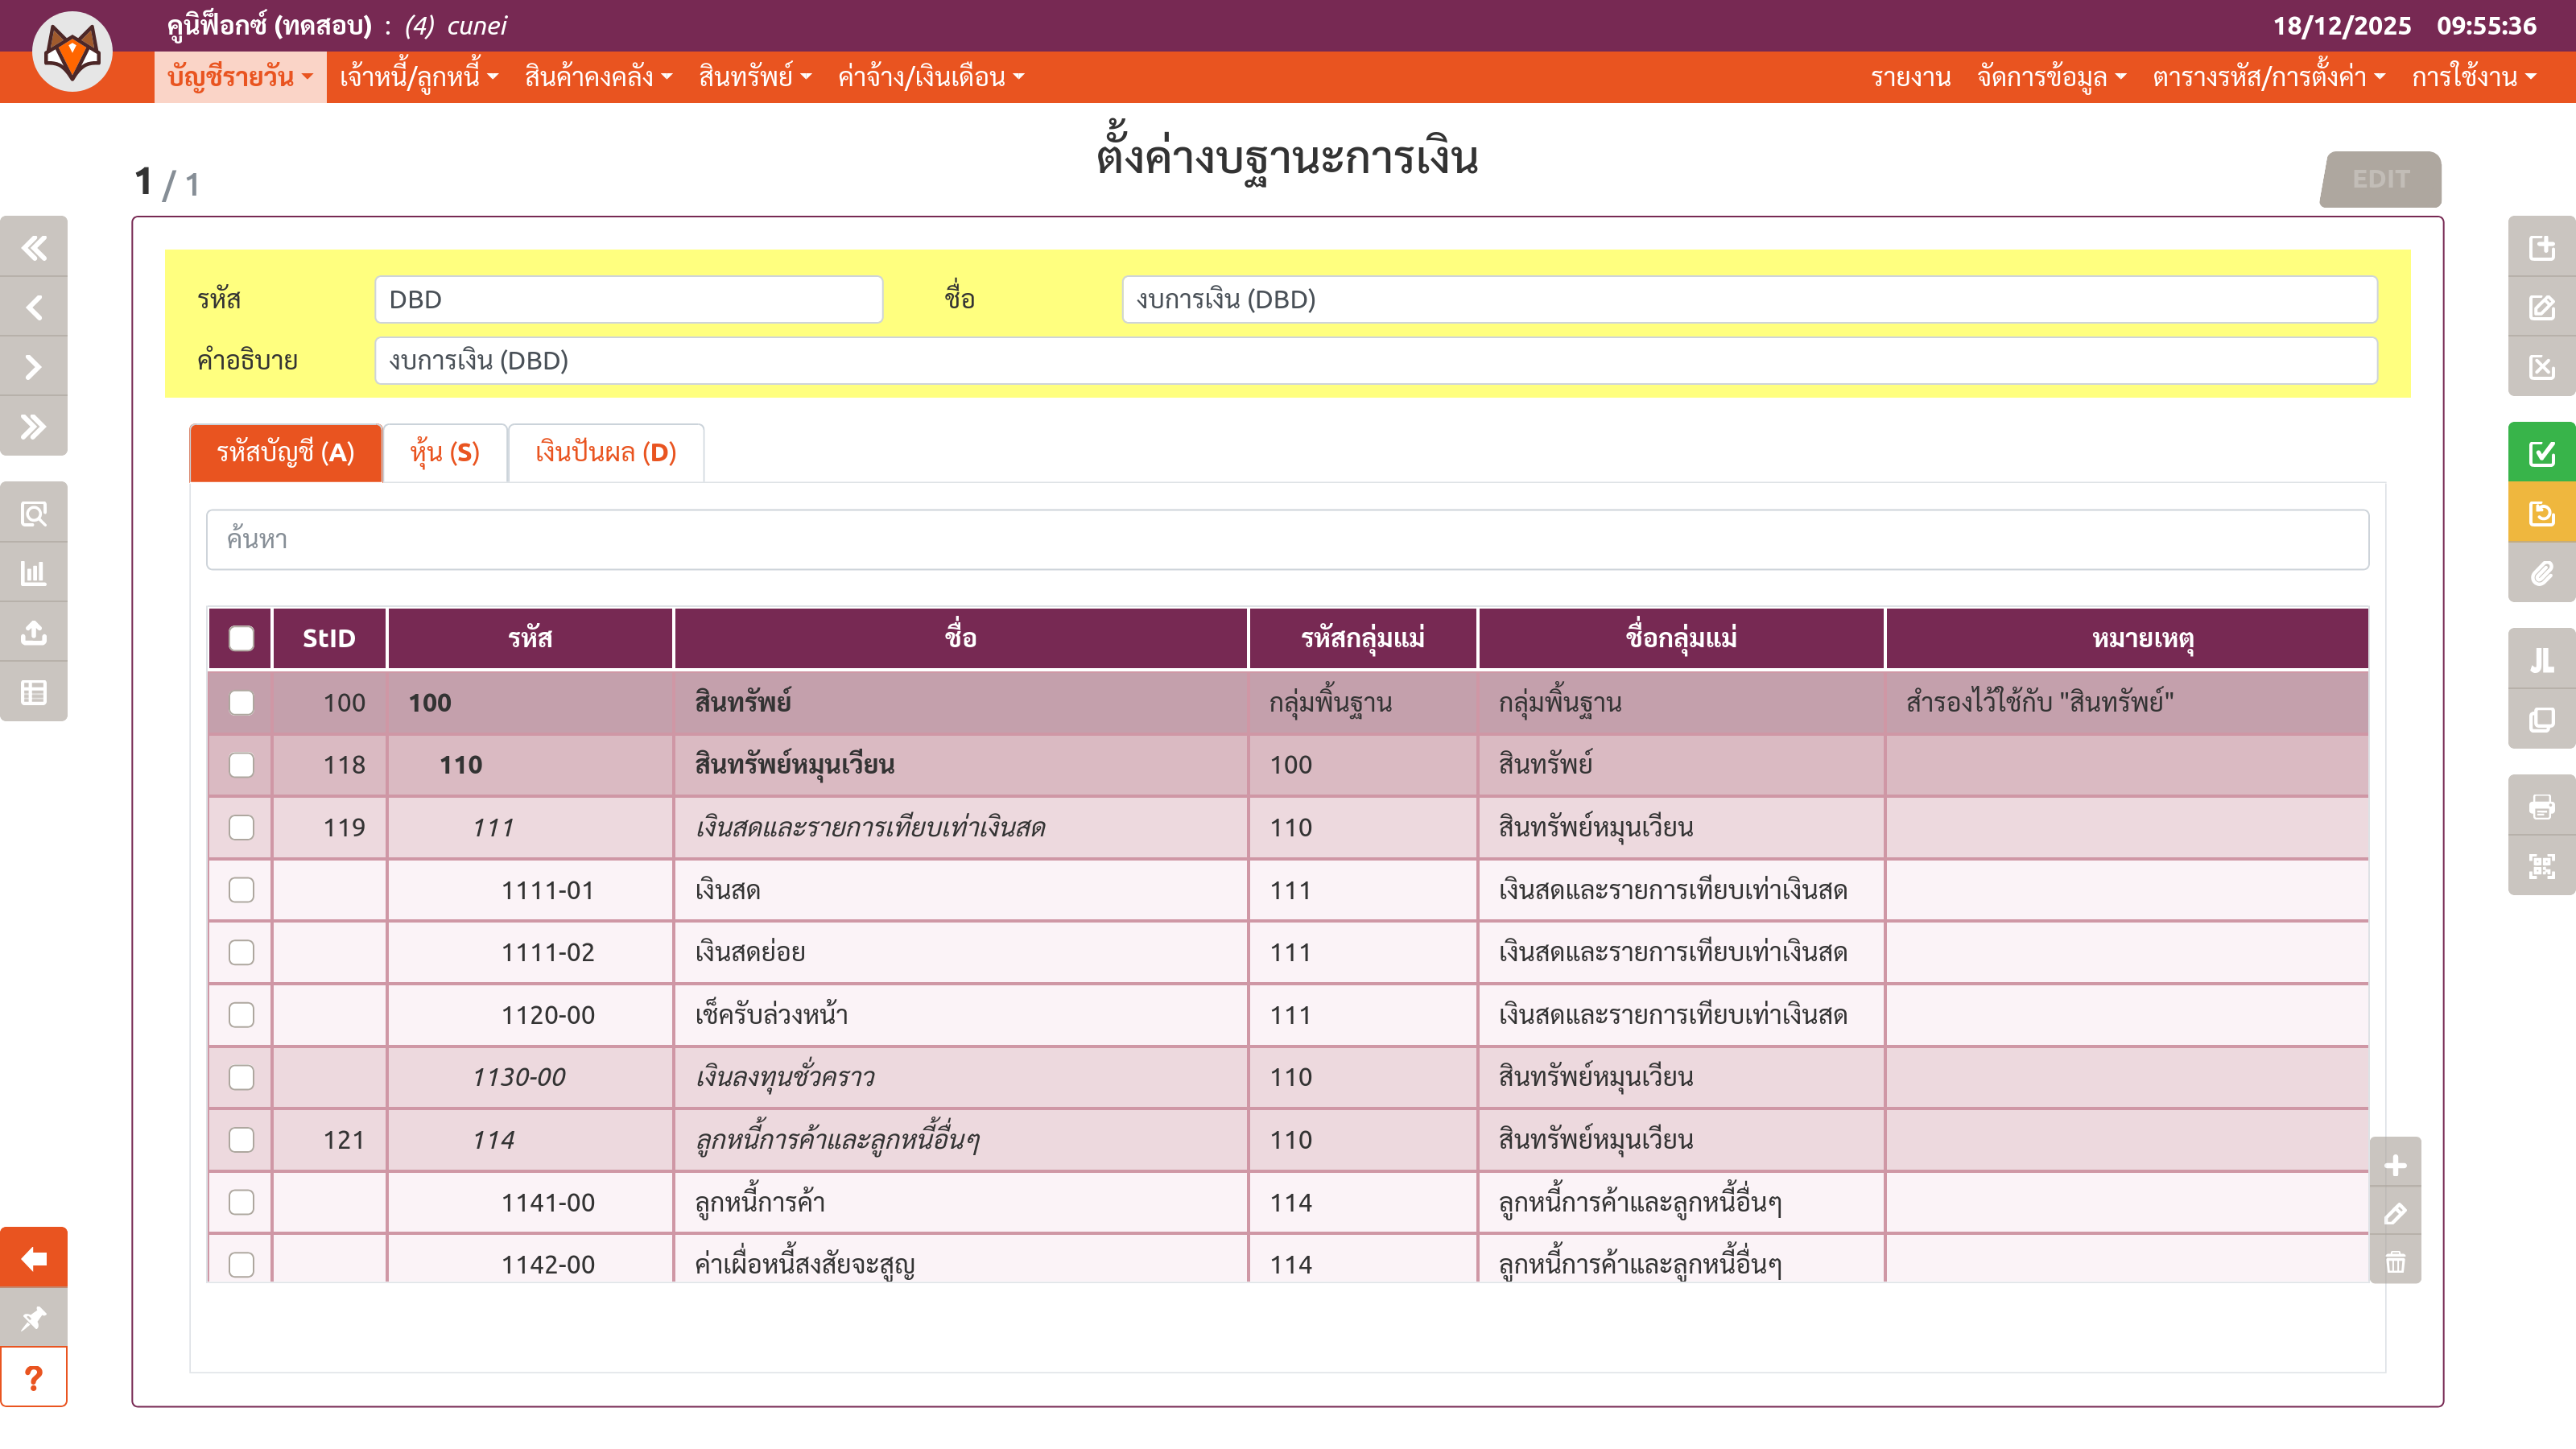Toggle the select-all checkbox in table header
2576x1449 pixels.
pyautogui.click(x=241, y=638)
